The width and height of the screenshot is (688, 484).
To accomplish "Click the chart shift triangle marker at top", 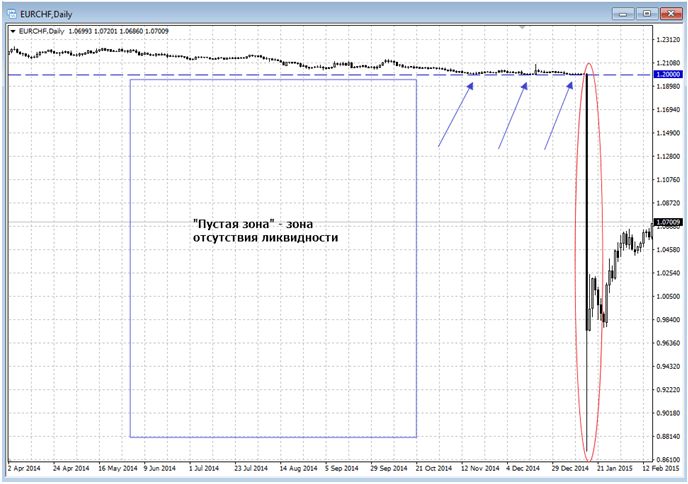I will (521, 27).
